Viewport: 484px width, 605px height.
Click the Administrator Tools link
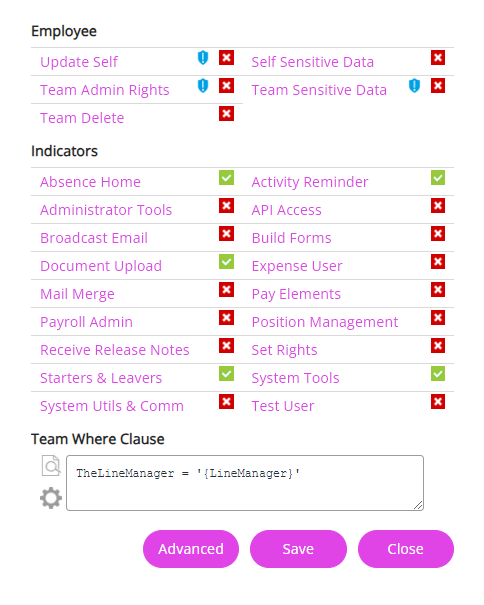coord(106,210)
